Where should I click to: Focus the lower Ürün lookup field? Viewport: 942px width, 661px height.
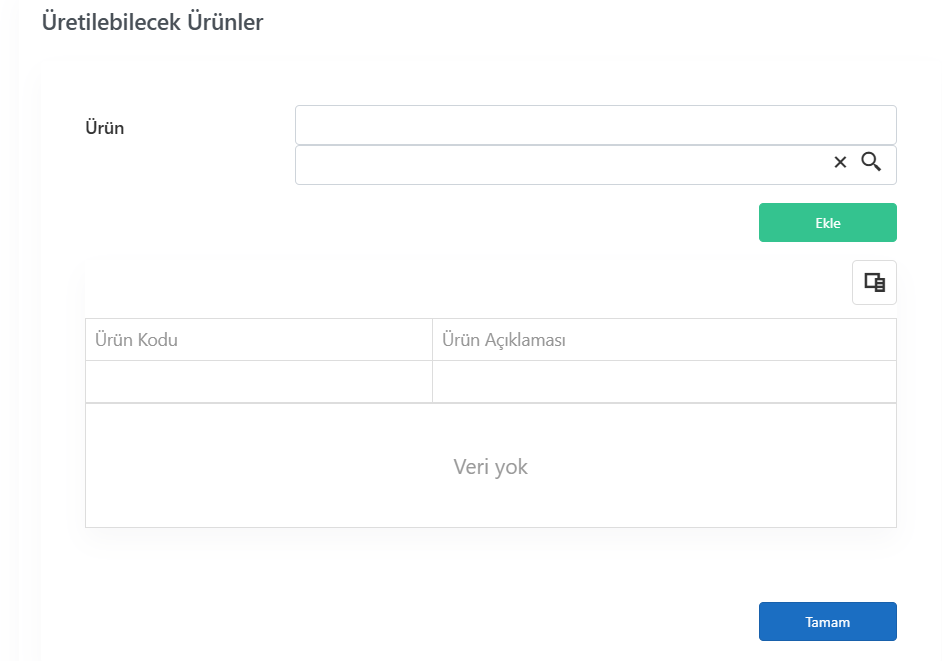pos(562,165)
